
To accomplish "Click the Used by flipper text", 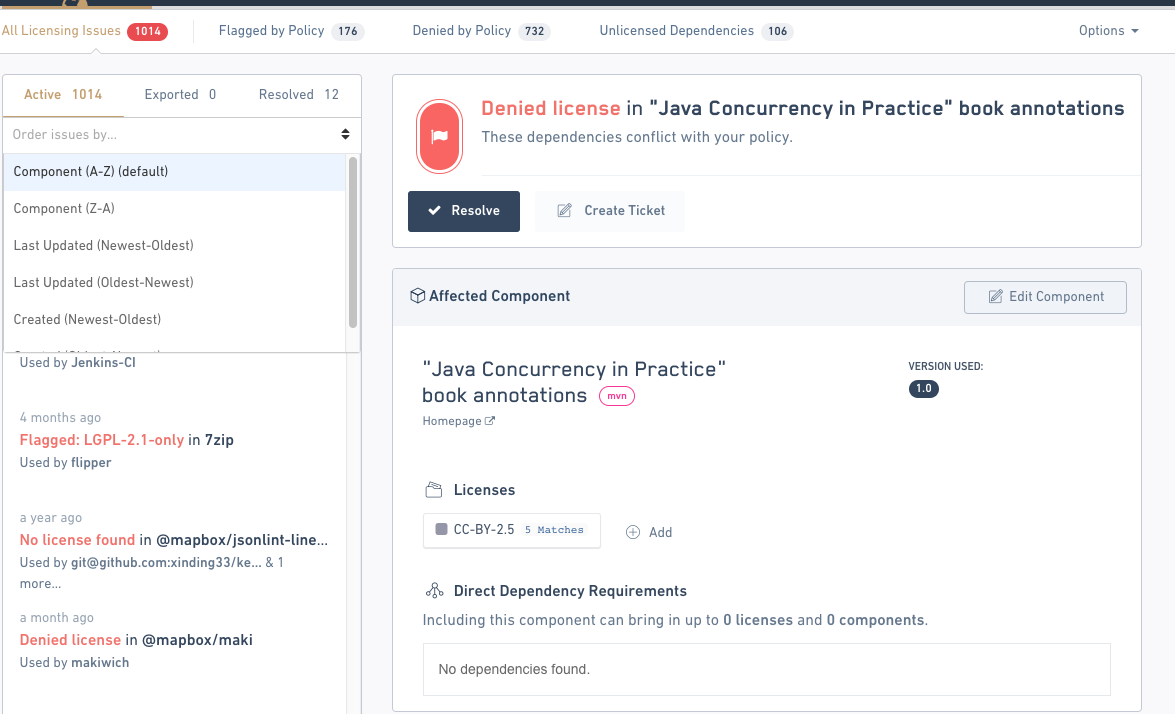I will pos(65,463).
